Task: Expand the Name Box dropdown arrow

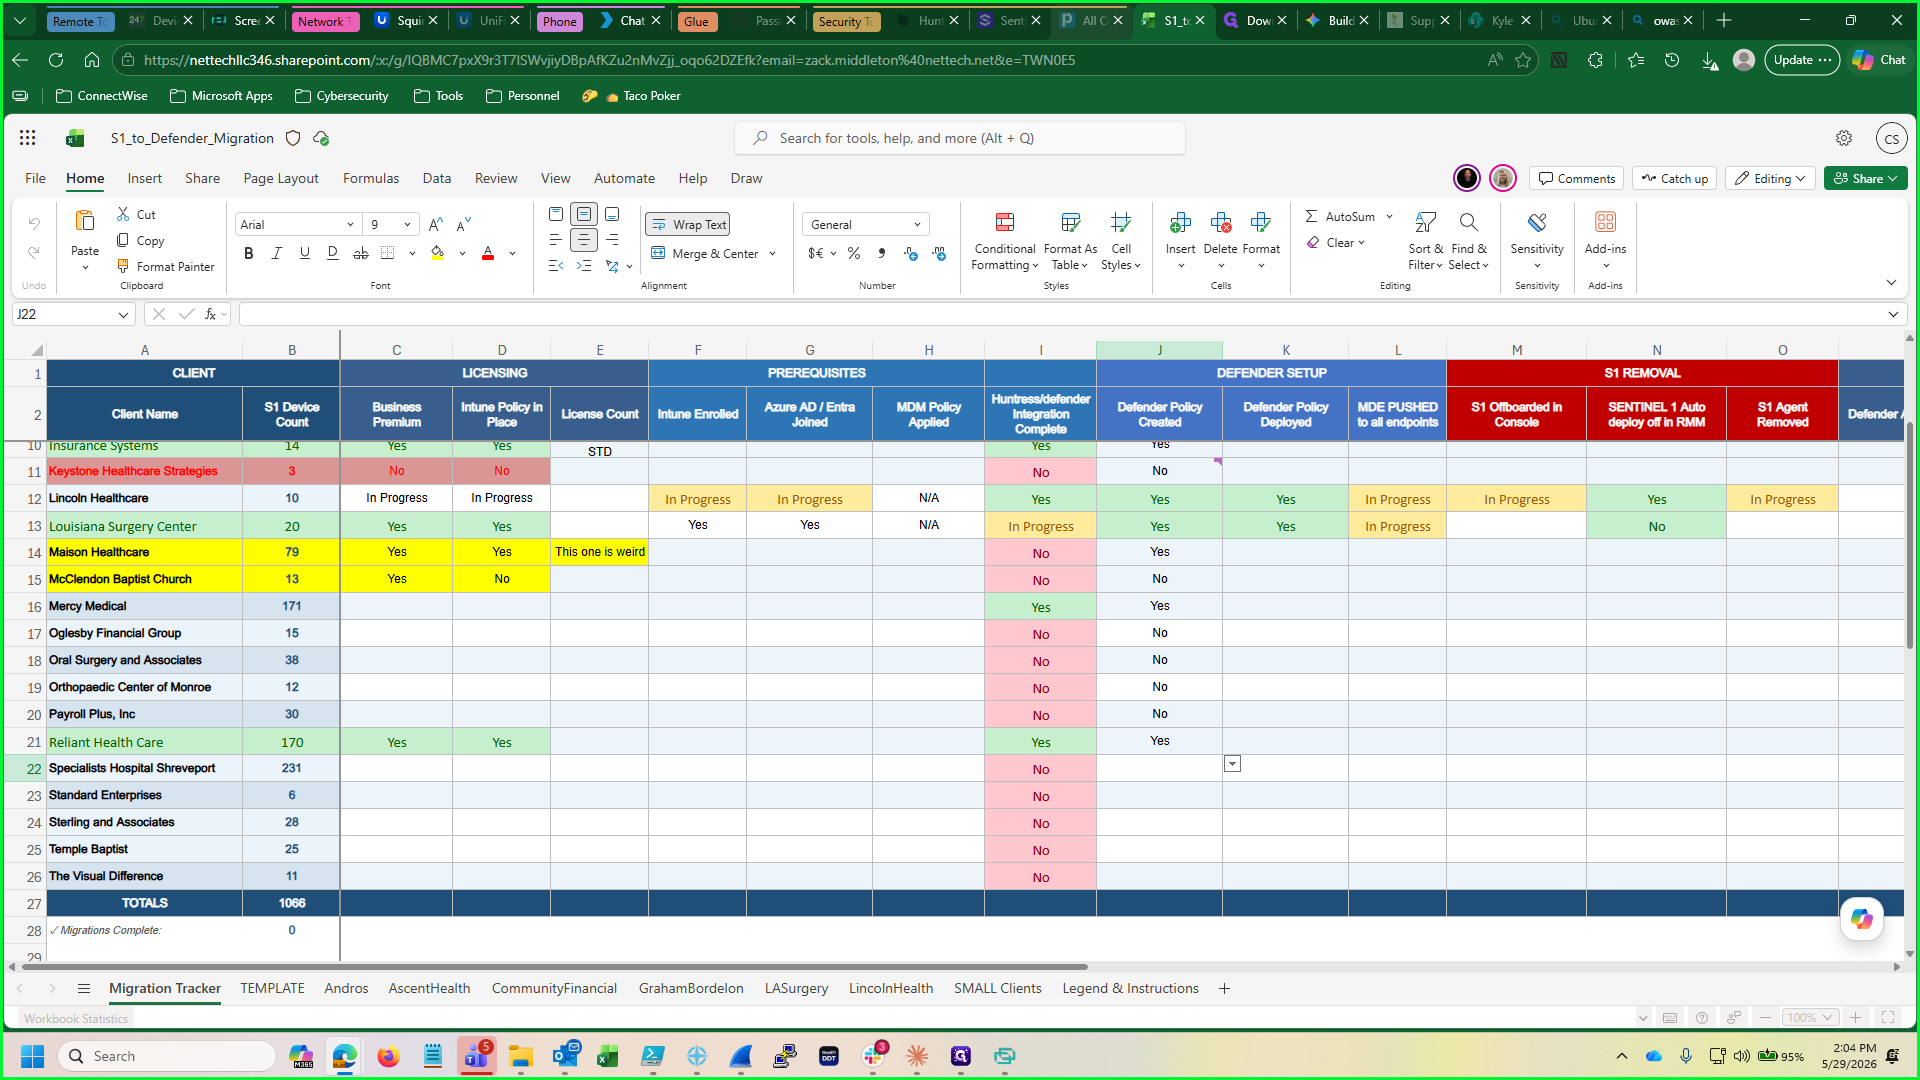Action: point(123,314)
